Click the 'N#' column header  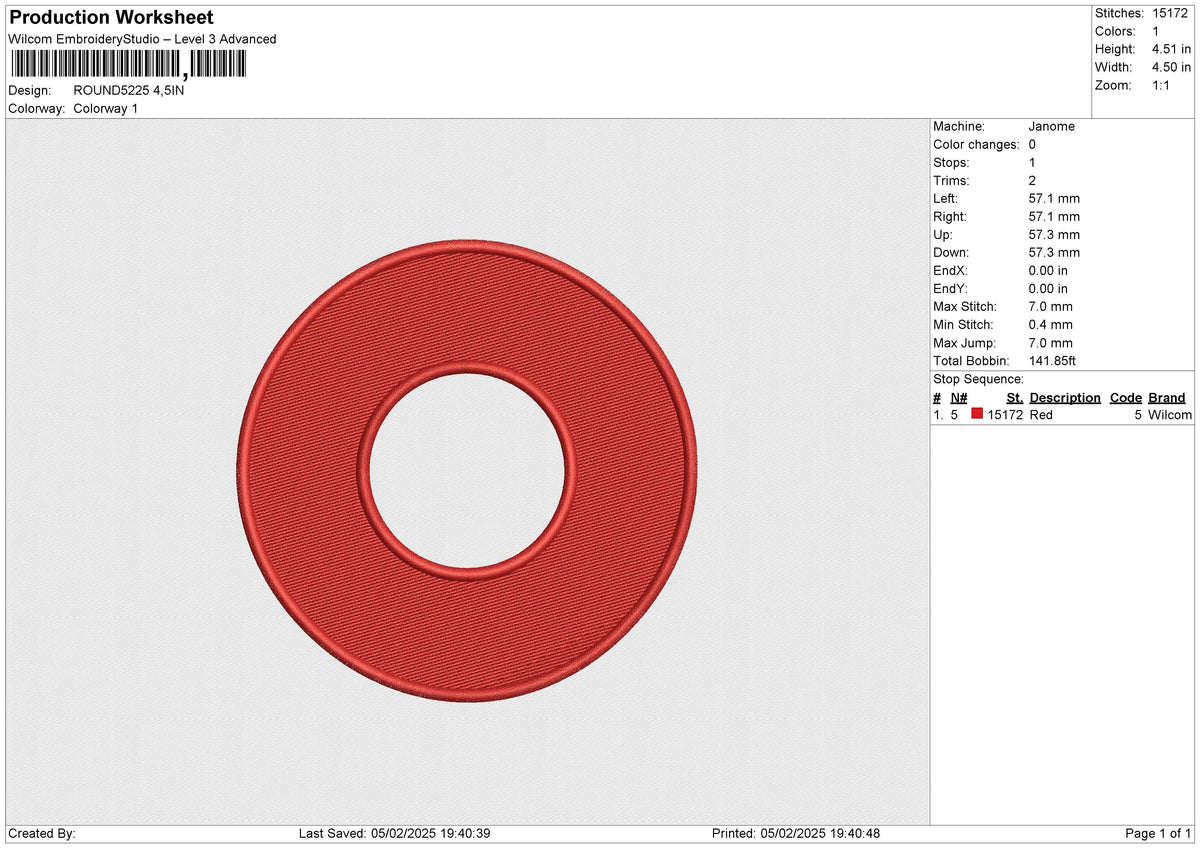[x=958, y=397]
